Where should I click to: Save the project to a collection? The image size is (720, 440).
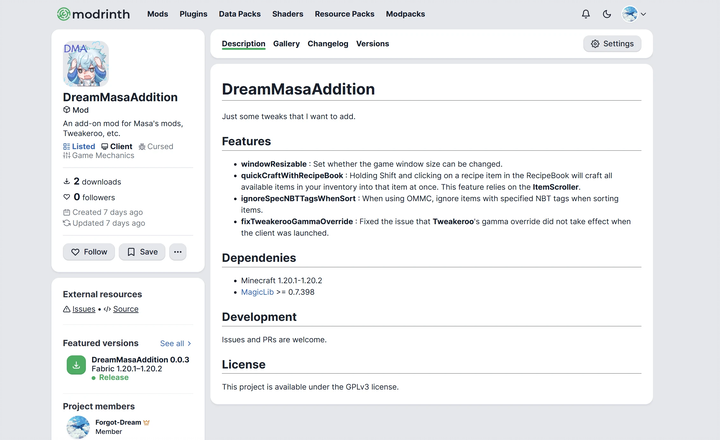(x=142, y=252)
